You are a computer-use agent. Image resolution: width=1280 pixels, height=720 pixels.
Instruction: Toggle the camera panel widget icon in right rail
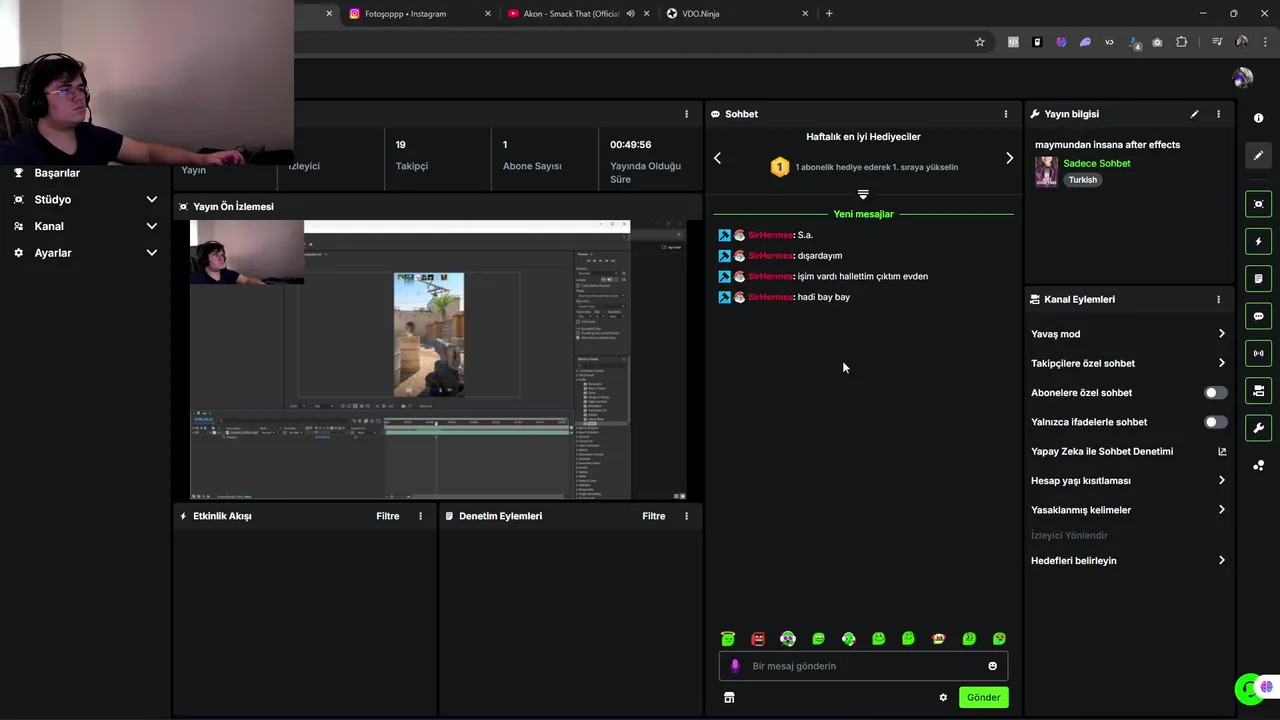click(x=1258, y=390)
